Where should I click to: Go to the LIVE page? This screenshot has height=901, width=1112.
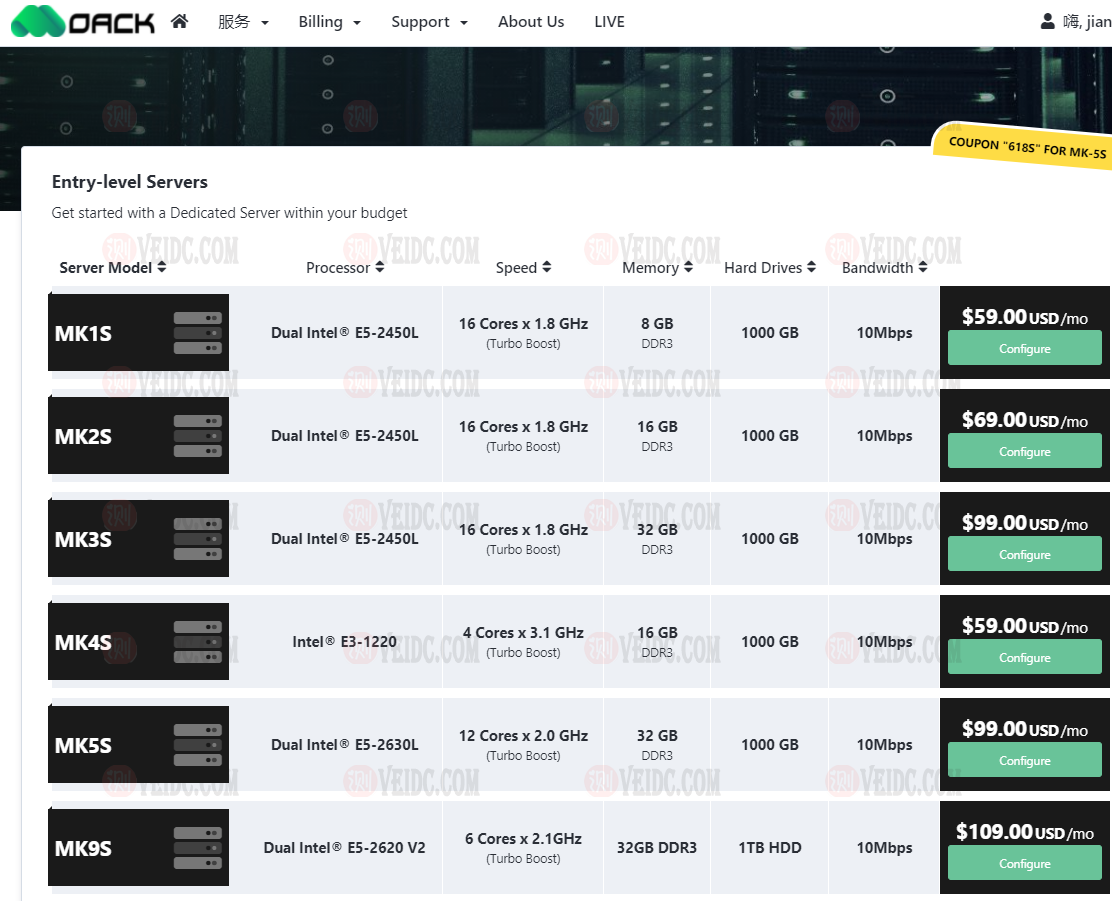coord(609,22)
